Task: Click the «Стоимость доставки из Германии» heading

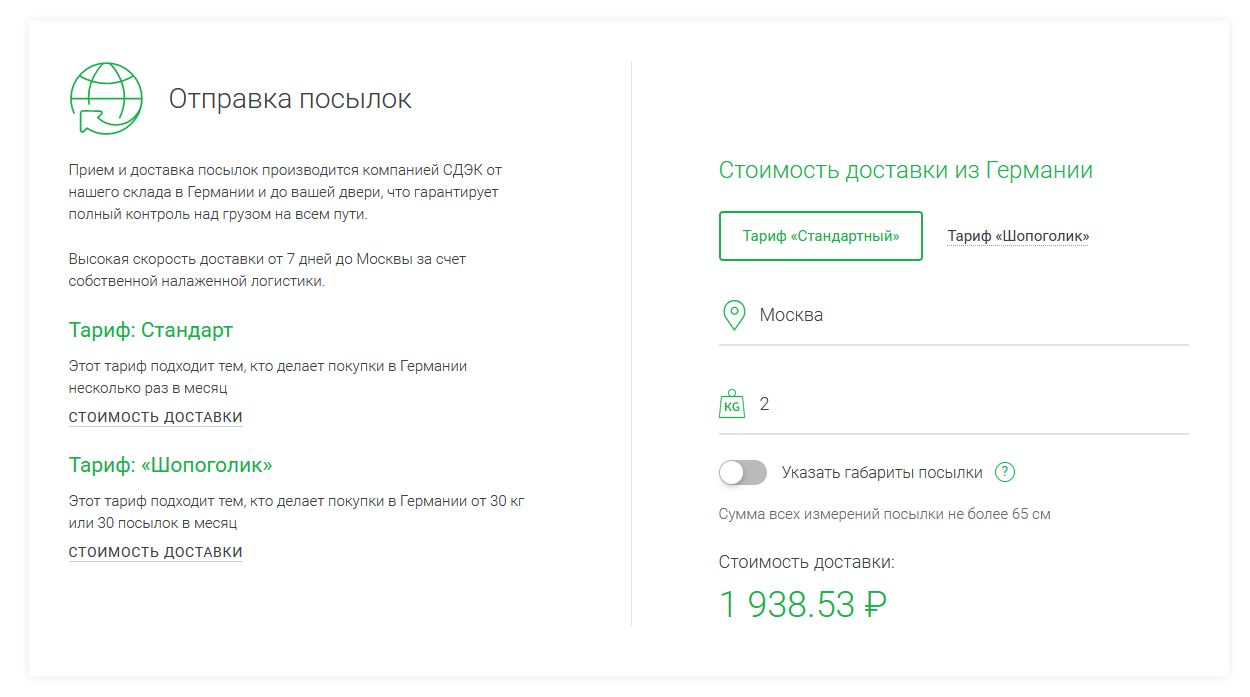Action: 905,170
